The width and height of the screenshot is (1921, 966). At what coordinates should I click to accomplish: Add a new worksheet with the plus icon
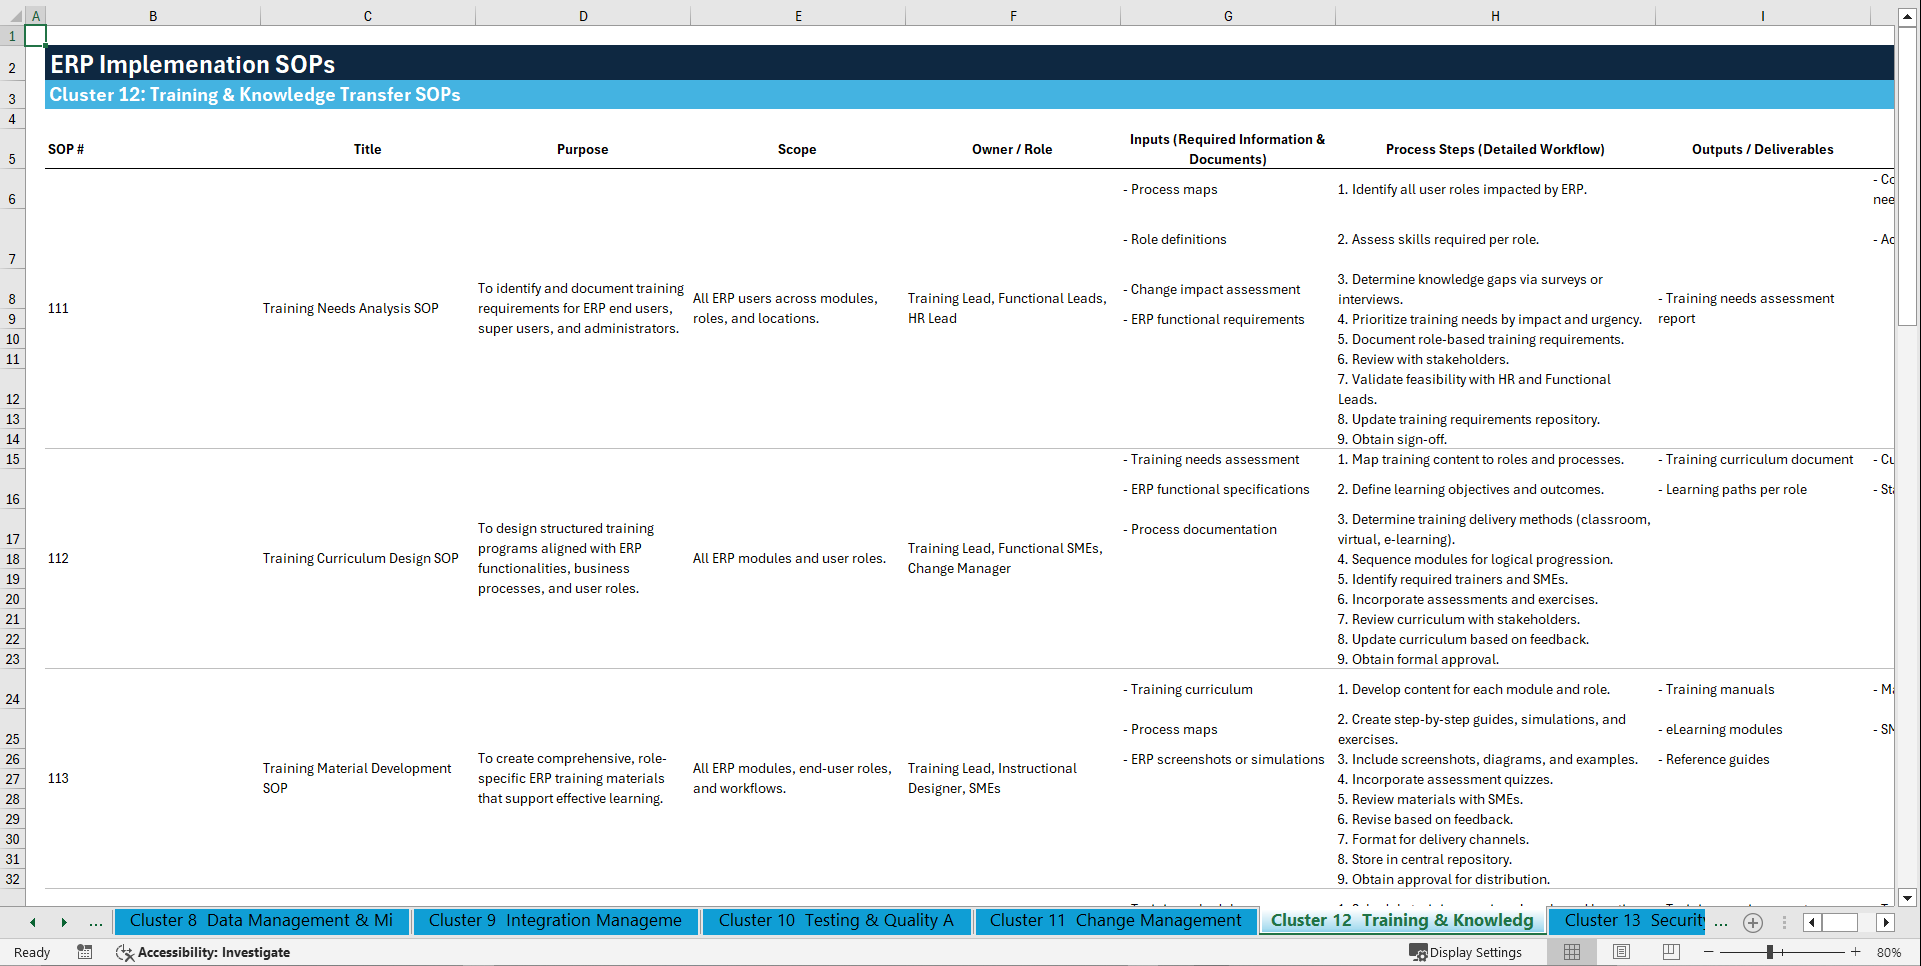coord(1752,922)
